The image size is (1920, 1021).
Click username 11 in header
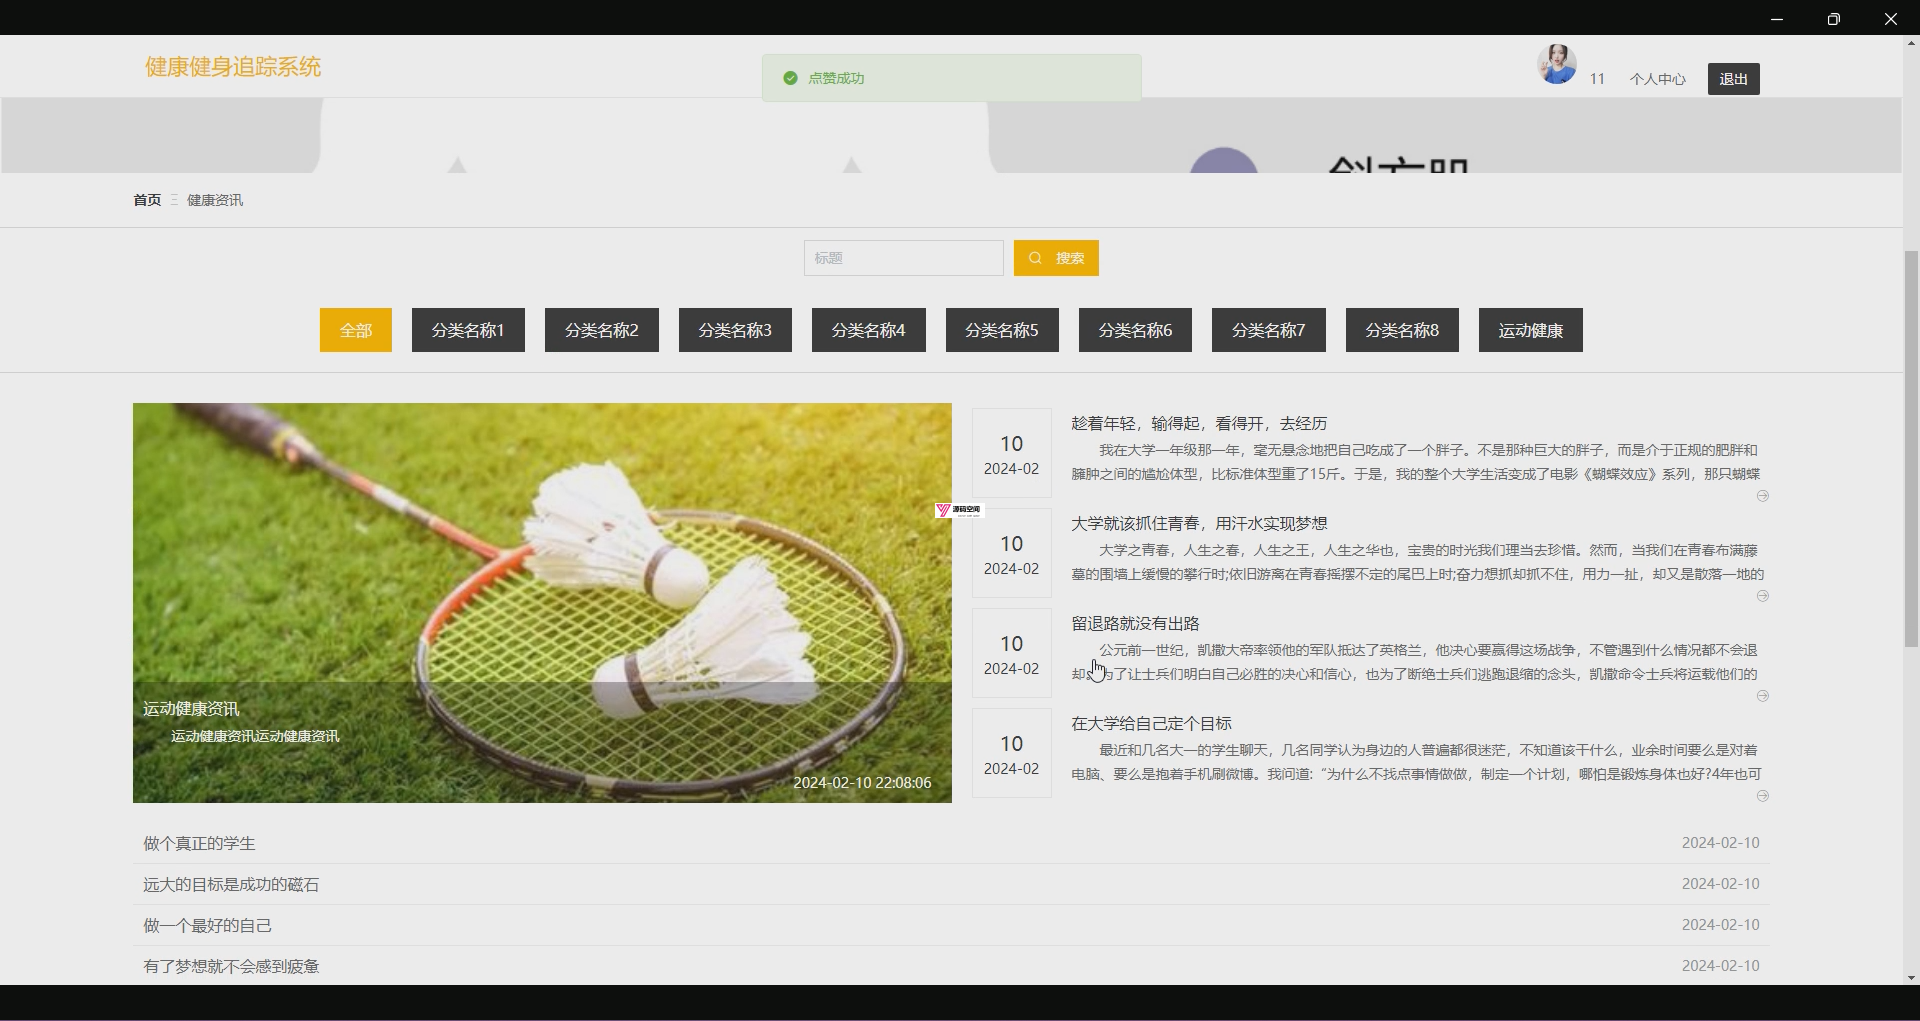tap(1597, 79)
